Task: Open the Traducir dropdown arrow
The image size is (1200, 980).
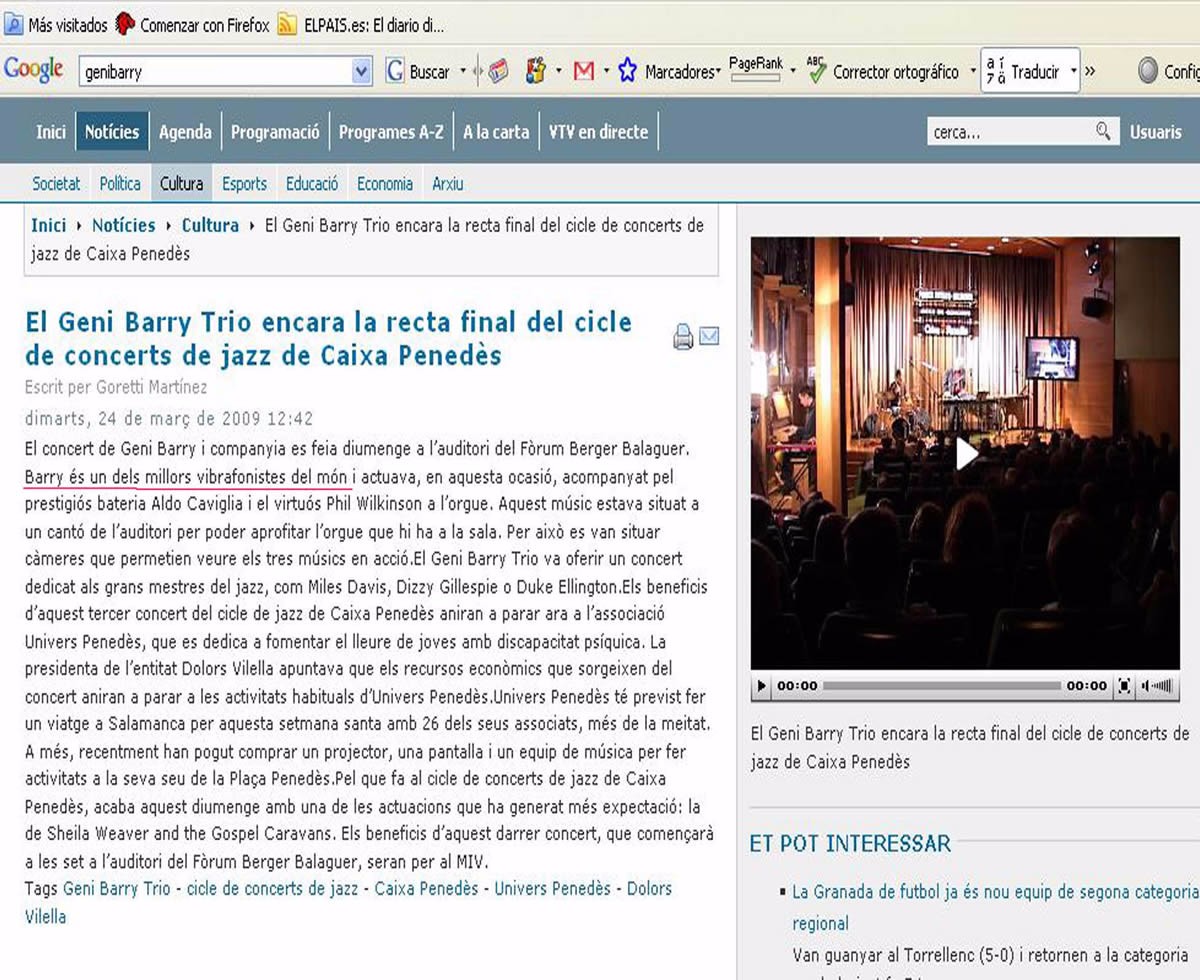Action: click(1073, 71)
